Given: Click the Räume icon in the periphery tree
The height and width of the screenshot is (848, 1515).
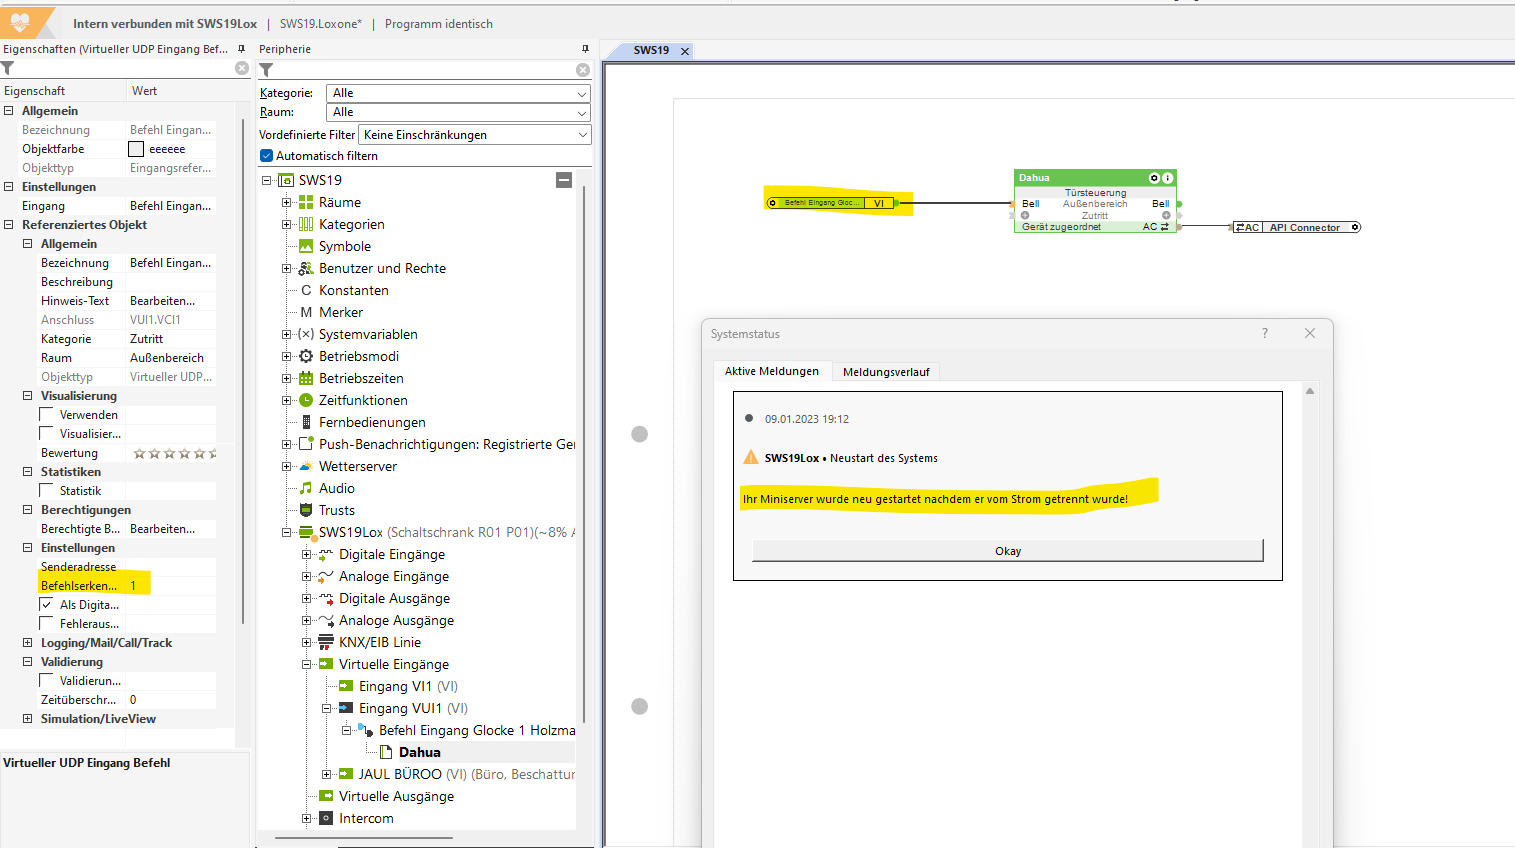Looking at the screenshot, I should [306, 202].
